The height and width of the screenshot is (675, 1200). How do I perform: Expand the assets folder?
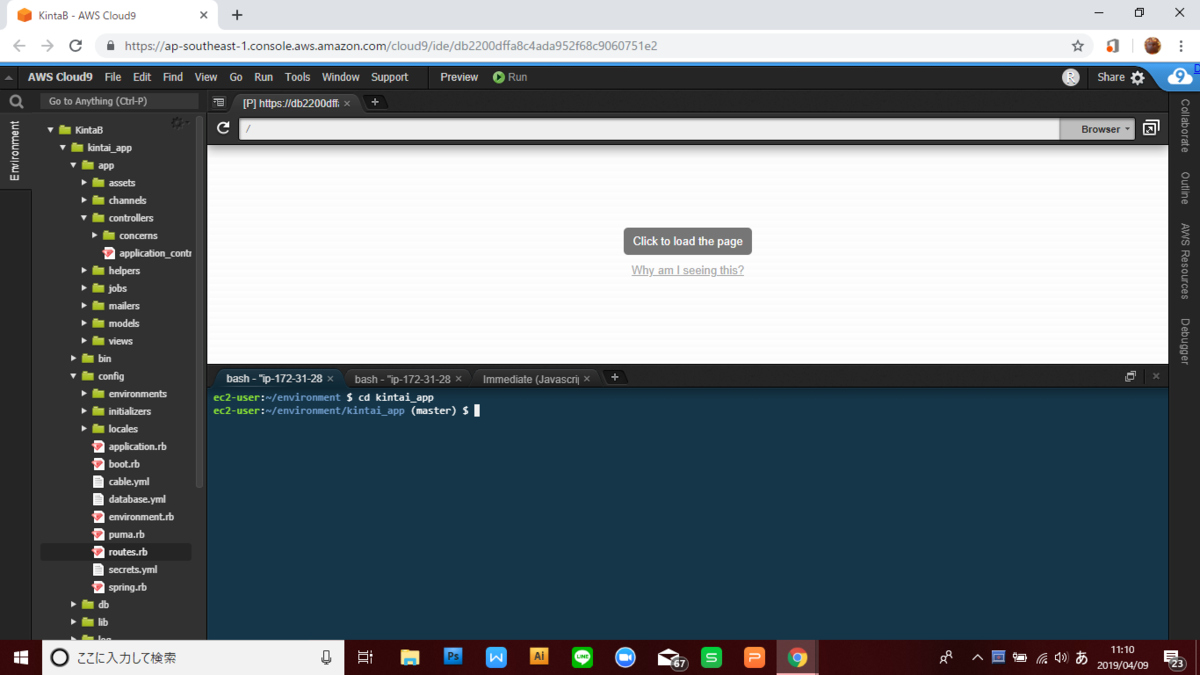coord(85,183)
